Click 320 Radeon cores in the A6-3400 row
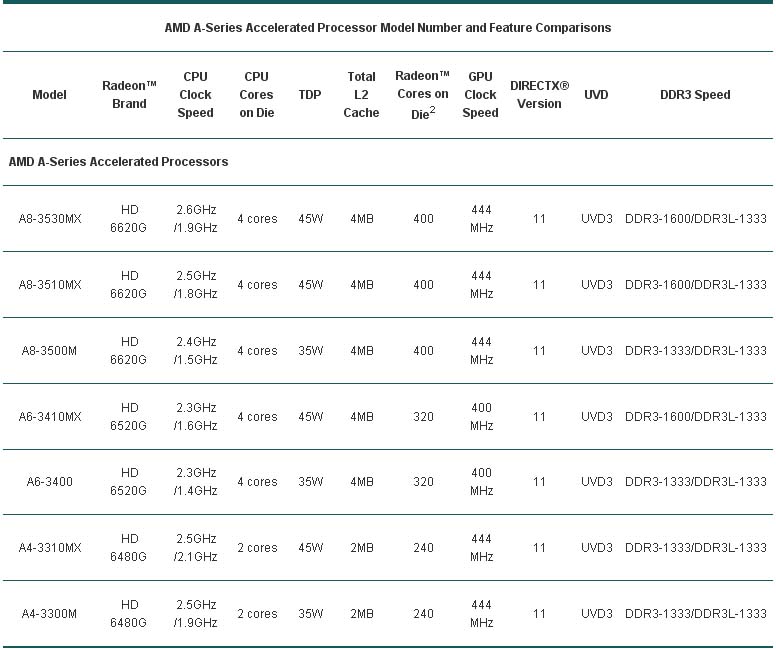Viewport: 776px width, 649px height. point(423,481)
